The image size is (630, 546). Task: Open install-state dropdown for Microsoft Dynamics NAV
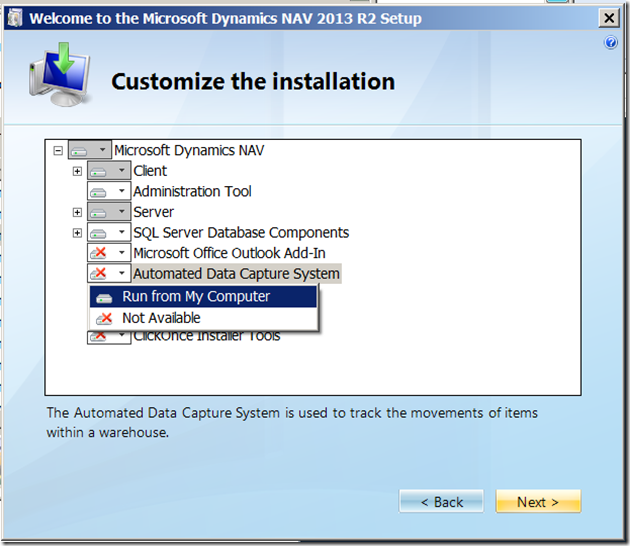(90, 150)
